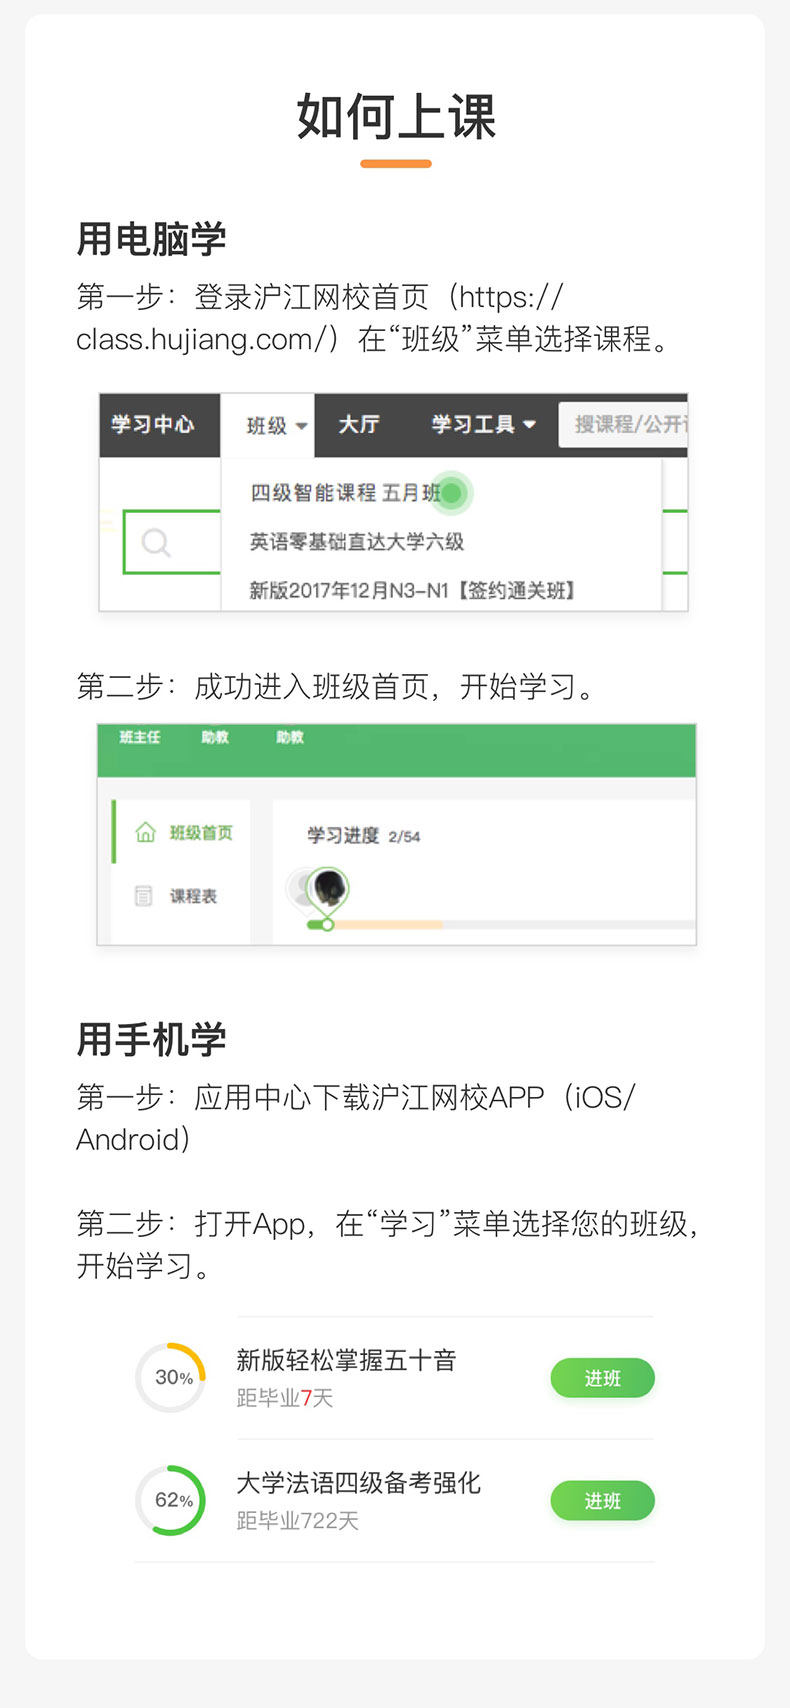The height and width of the screenshot is (1708, 790).
Task: Click the 62% circular progress ring
Action: [x=171, y=1500]
